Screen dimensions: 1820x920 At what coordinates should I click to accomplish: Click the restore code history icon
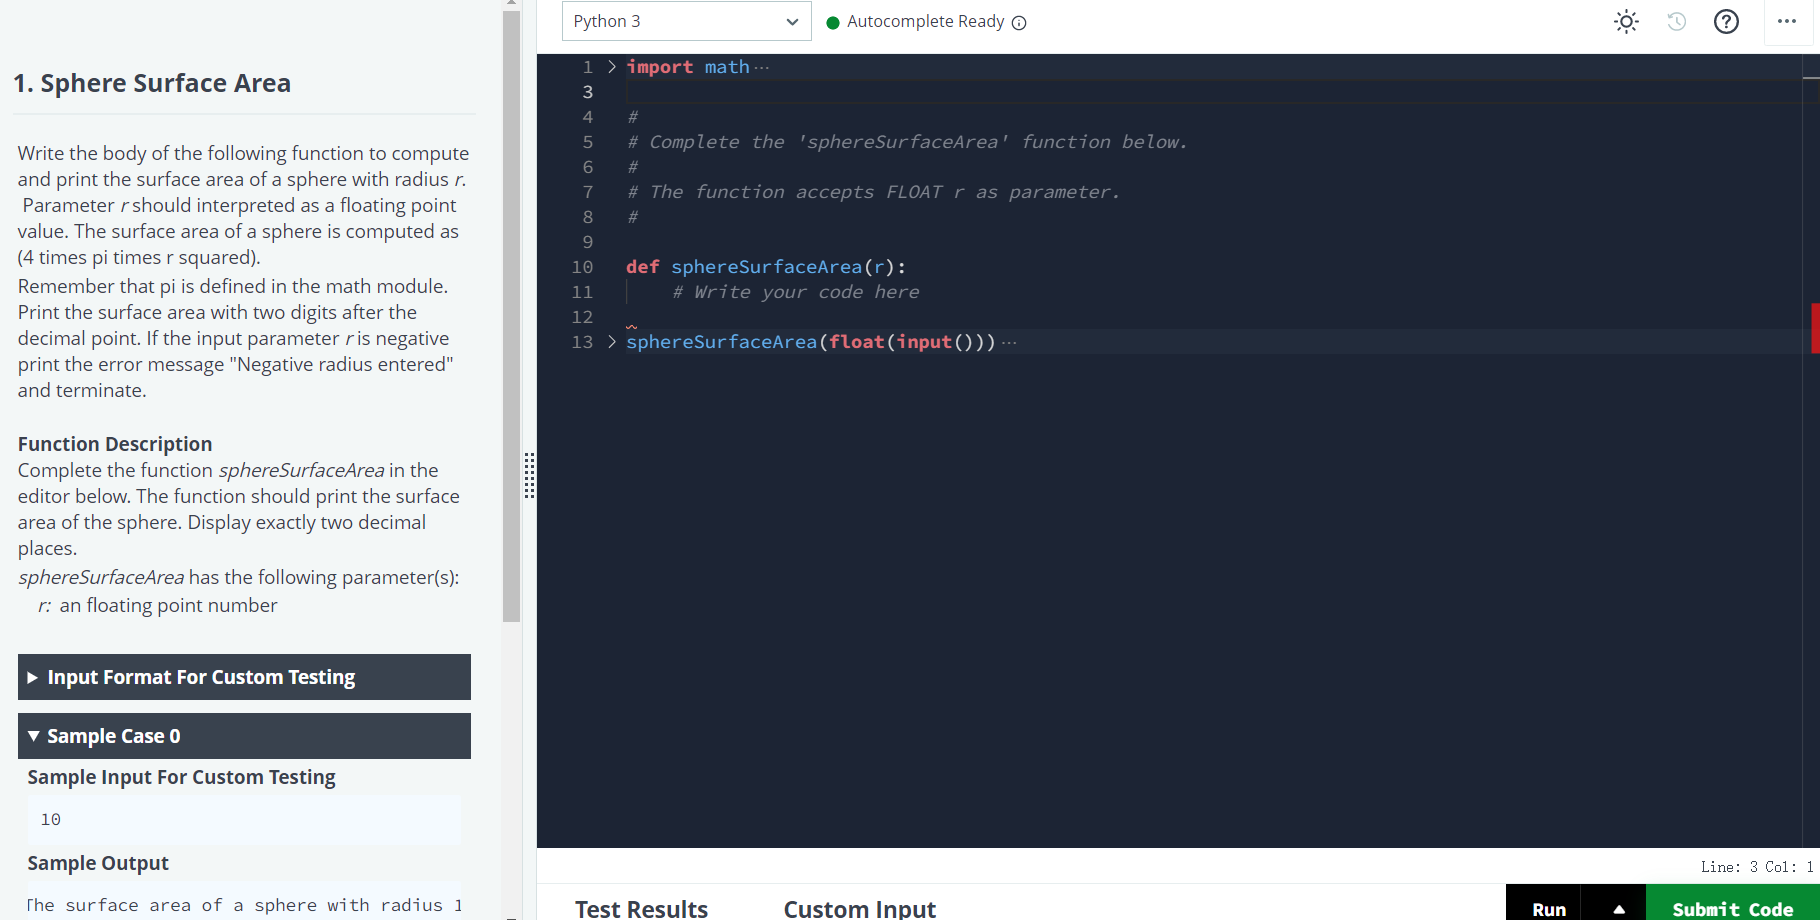coord(1676,21)
